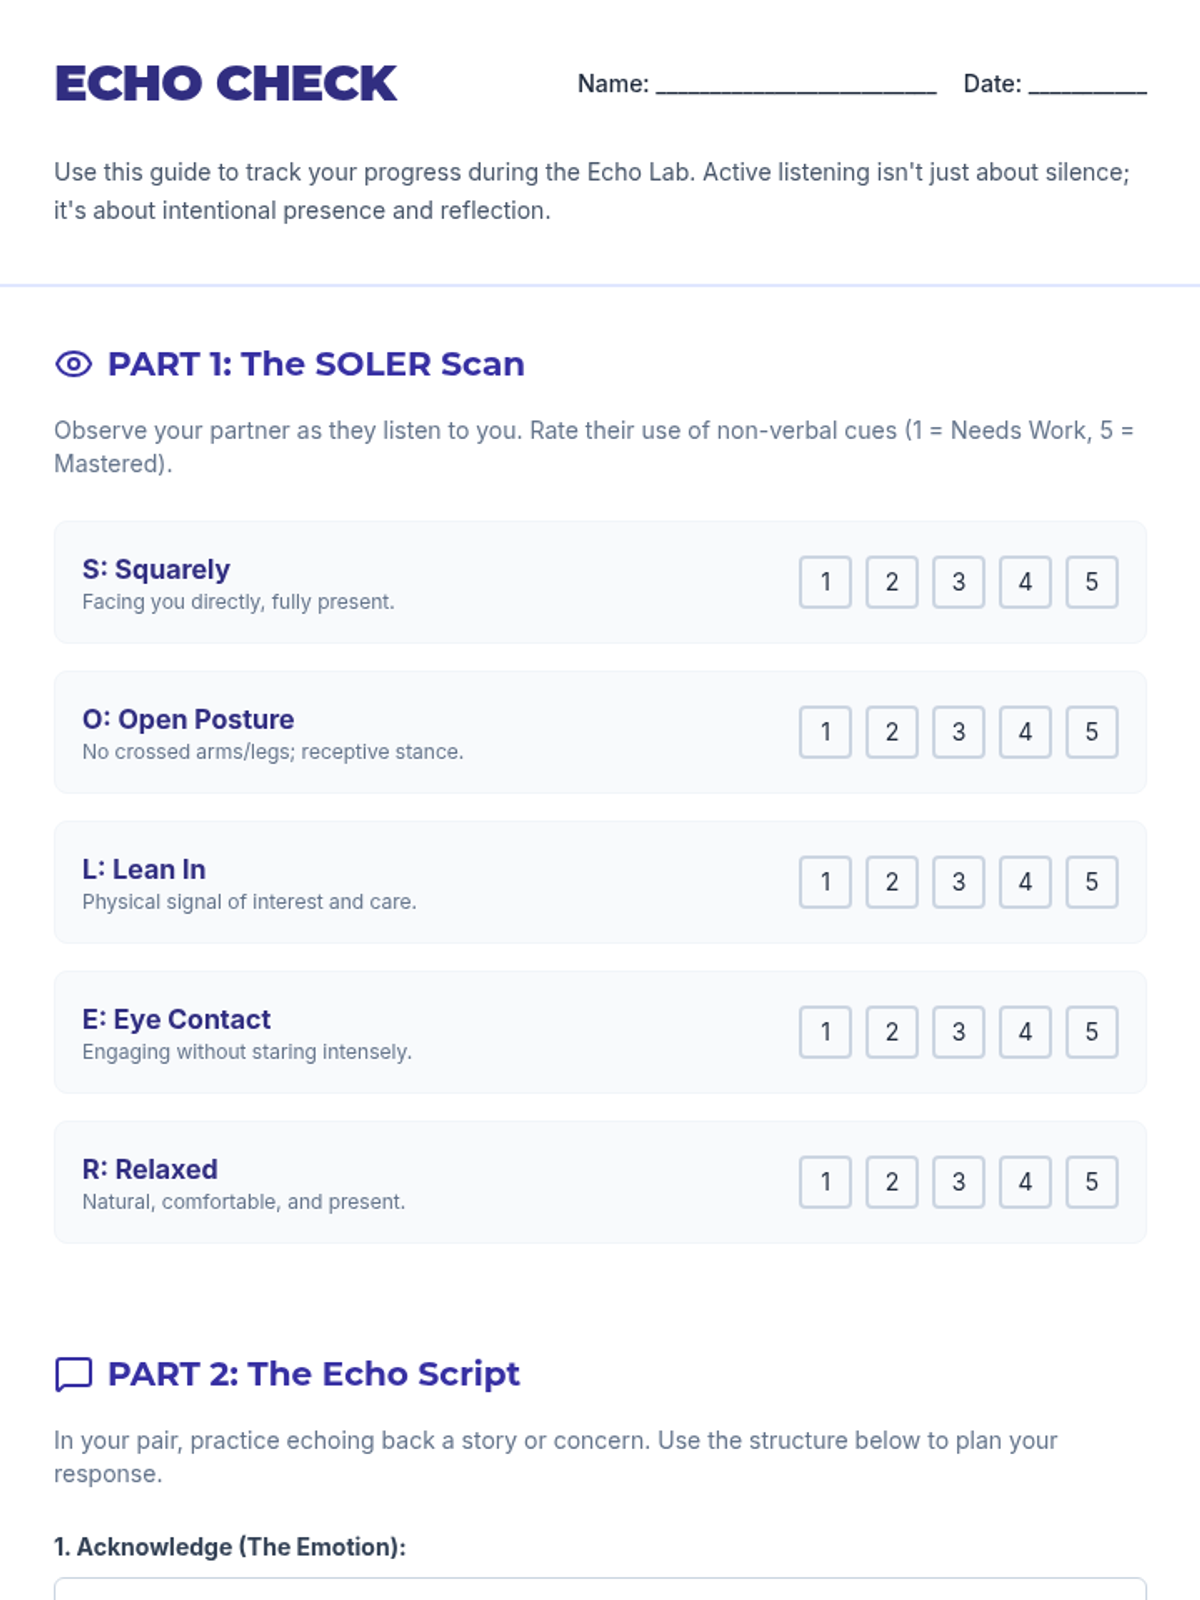
Task: Choose rating 2 for Relaxed
Action: pyautogui.click(x=892, y=1182)
